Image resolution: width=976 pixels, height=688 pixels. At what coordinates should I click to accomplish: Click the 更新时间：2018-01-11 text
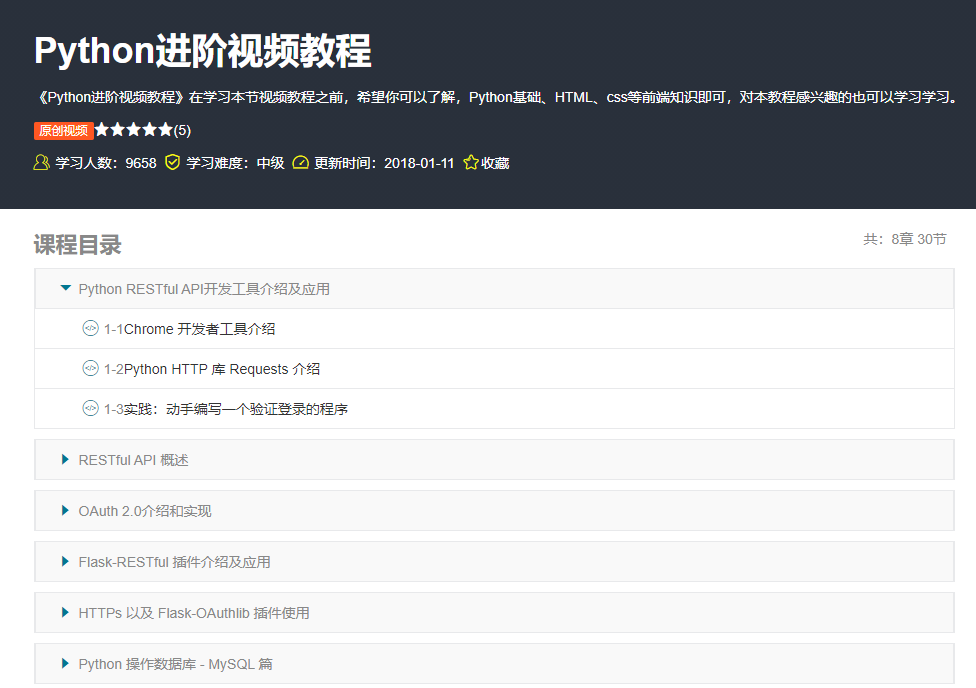point(384,163)
